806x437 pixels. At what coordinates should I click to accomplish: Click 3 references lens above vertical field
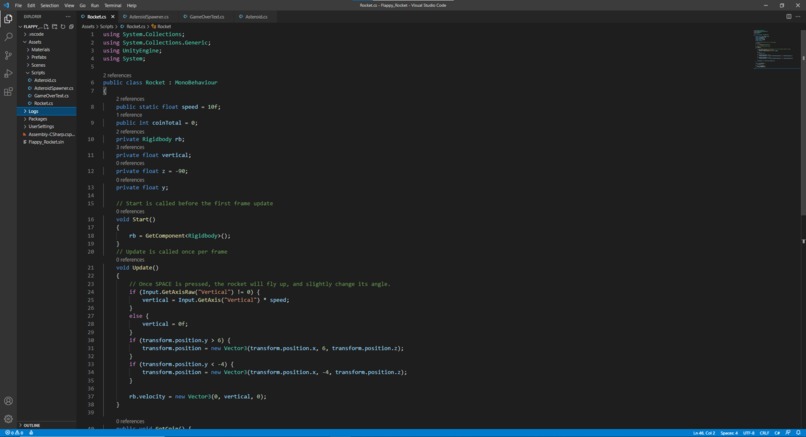click(x=130, y=147)
